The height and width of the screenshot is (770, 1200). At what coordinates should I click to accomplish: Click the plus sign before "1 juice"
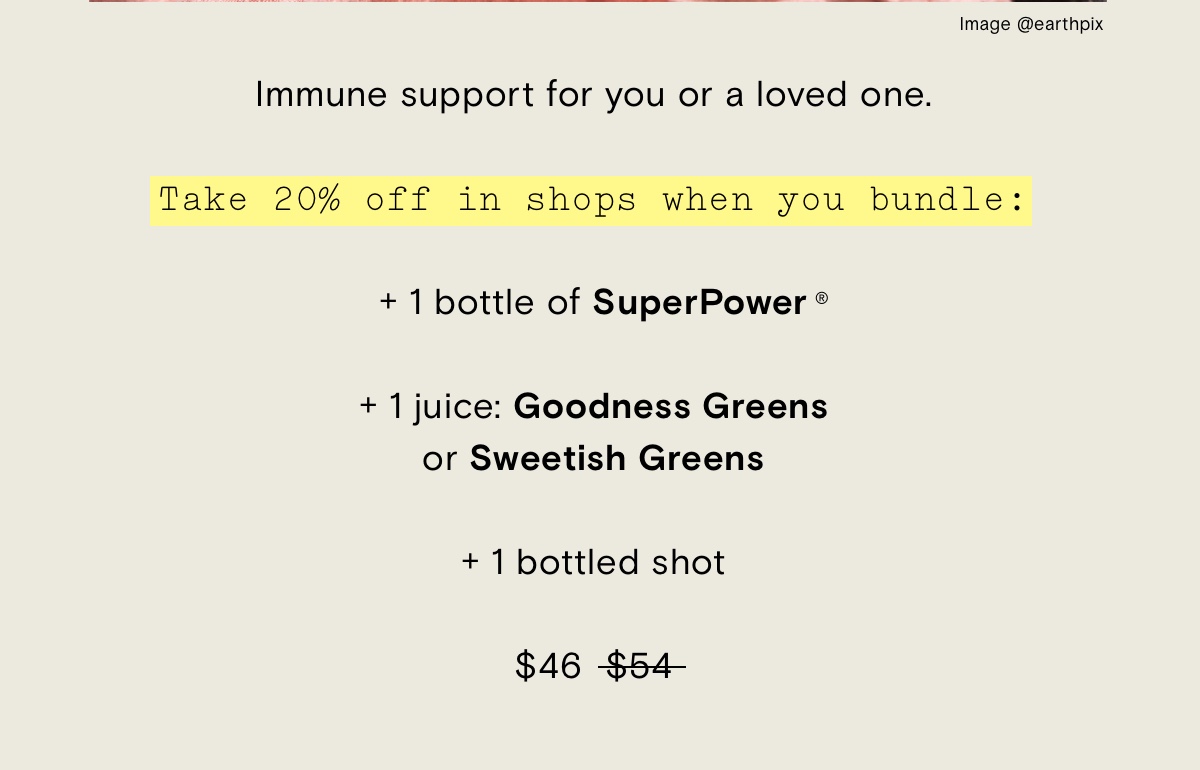[x=368, y=405]
